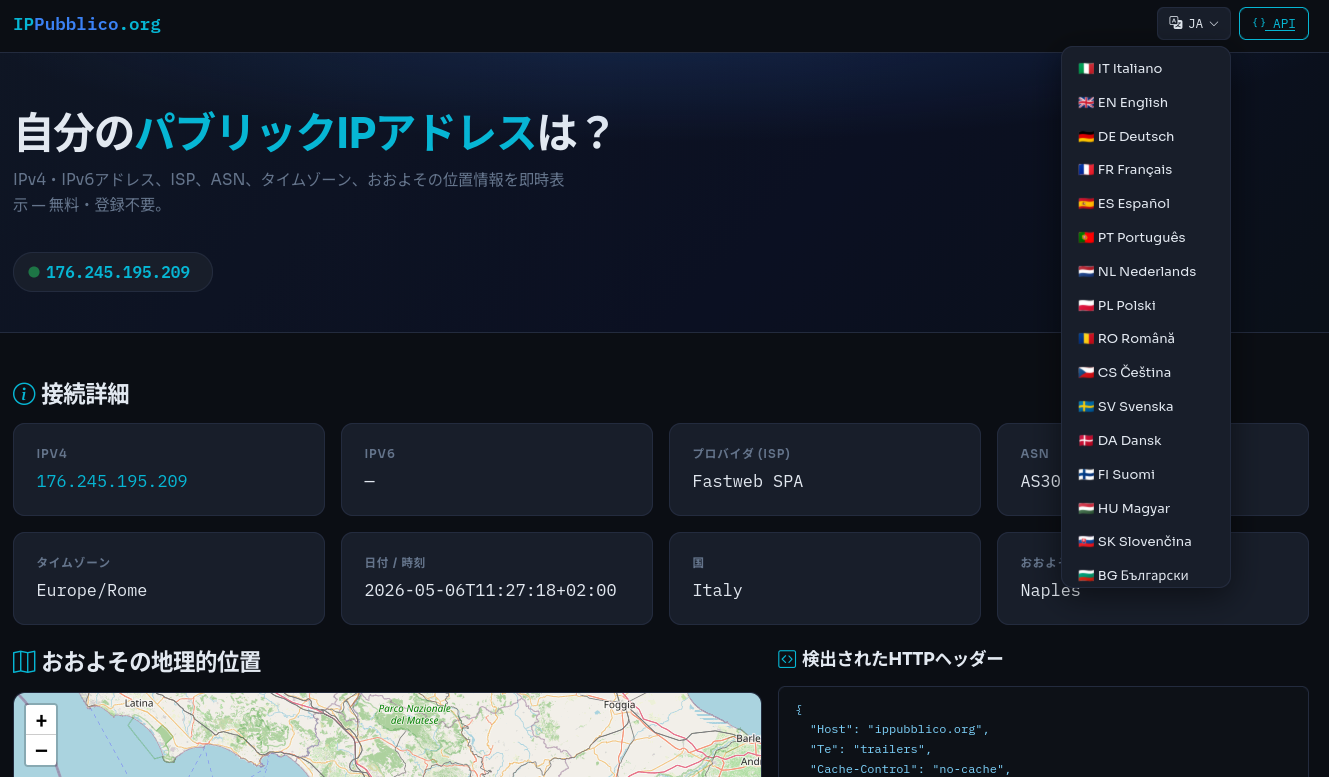Select SK Slovenčina language

click(x=1146, y=542)
